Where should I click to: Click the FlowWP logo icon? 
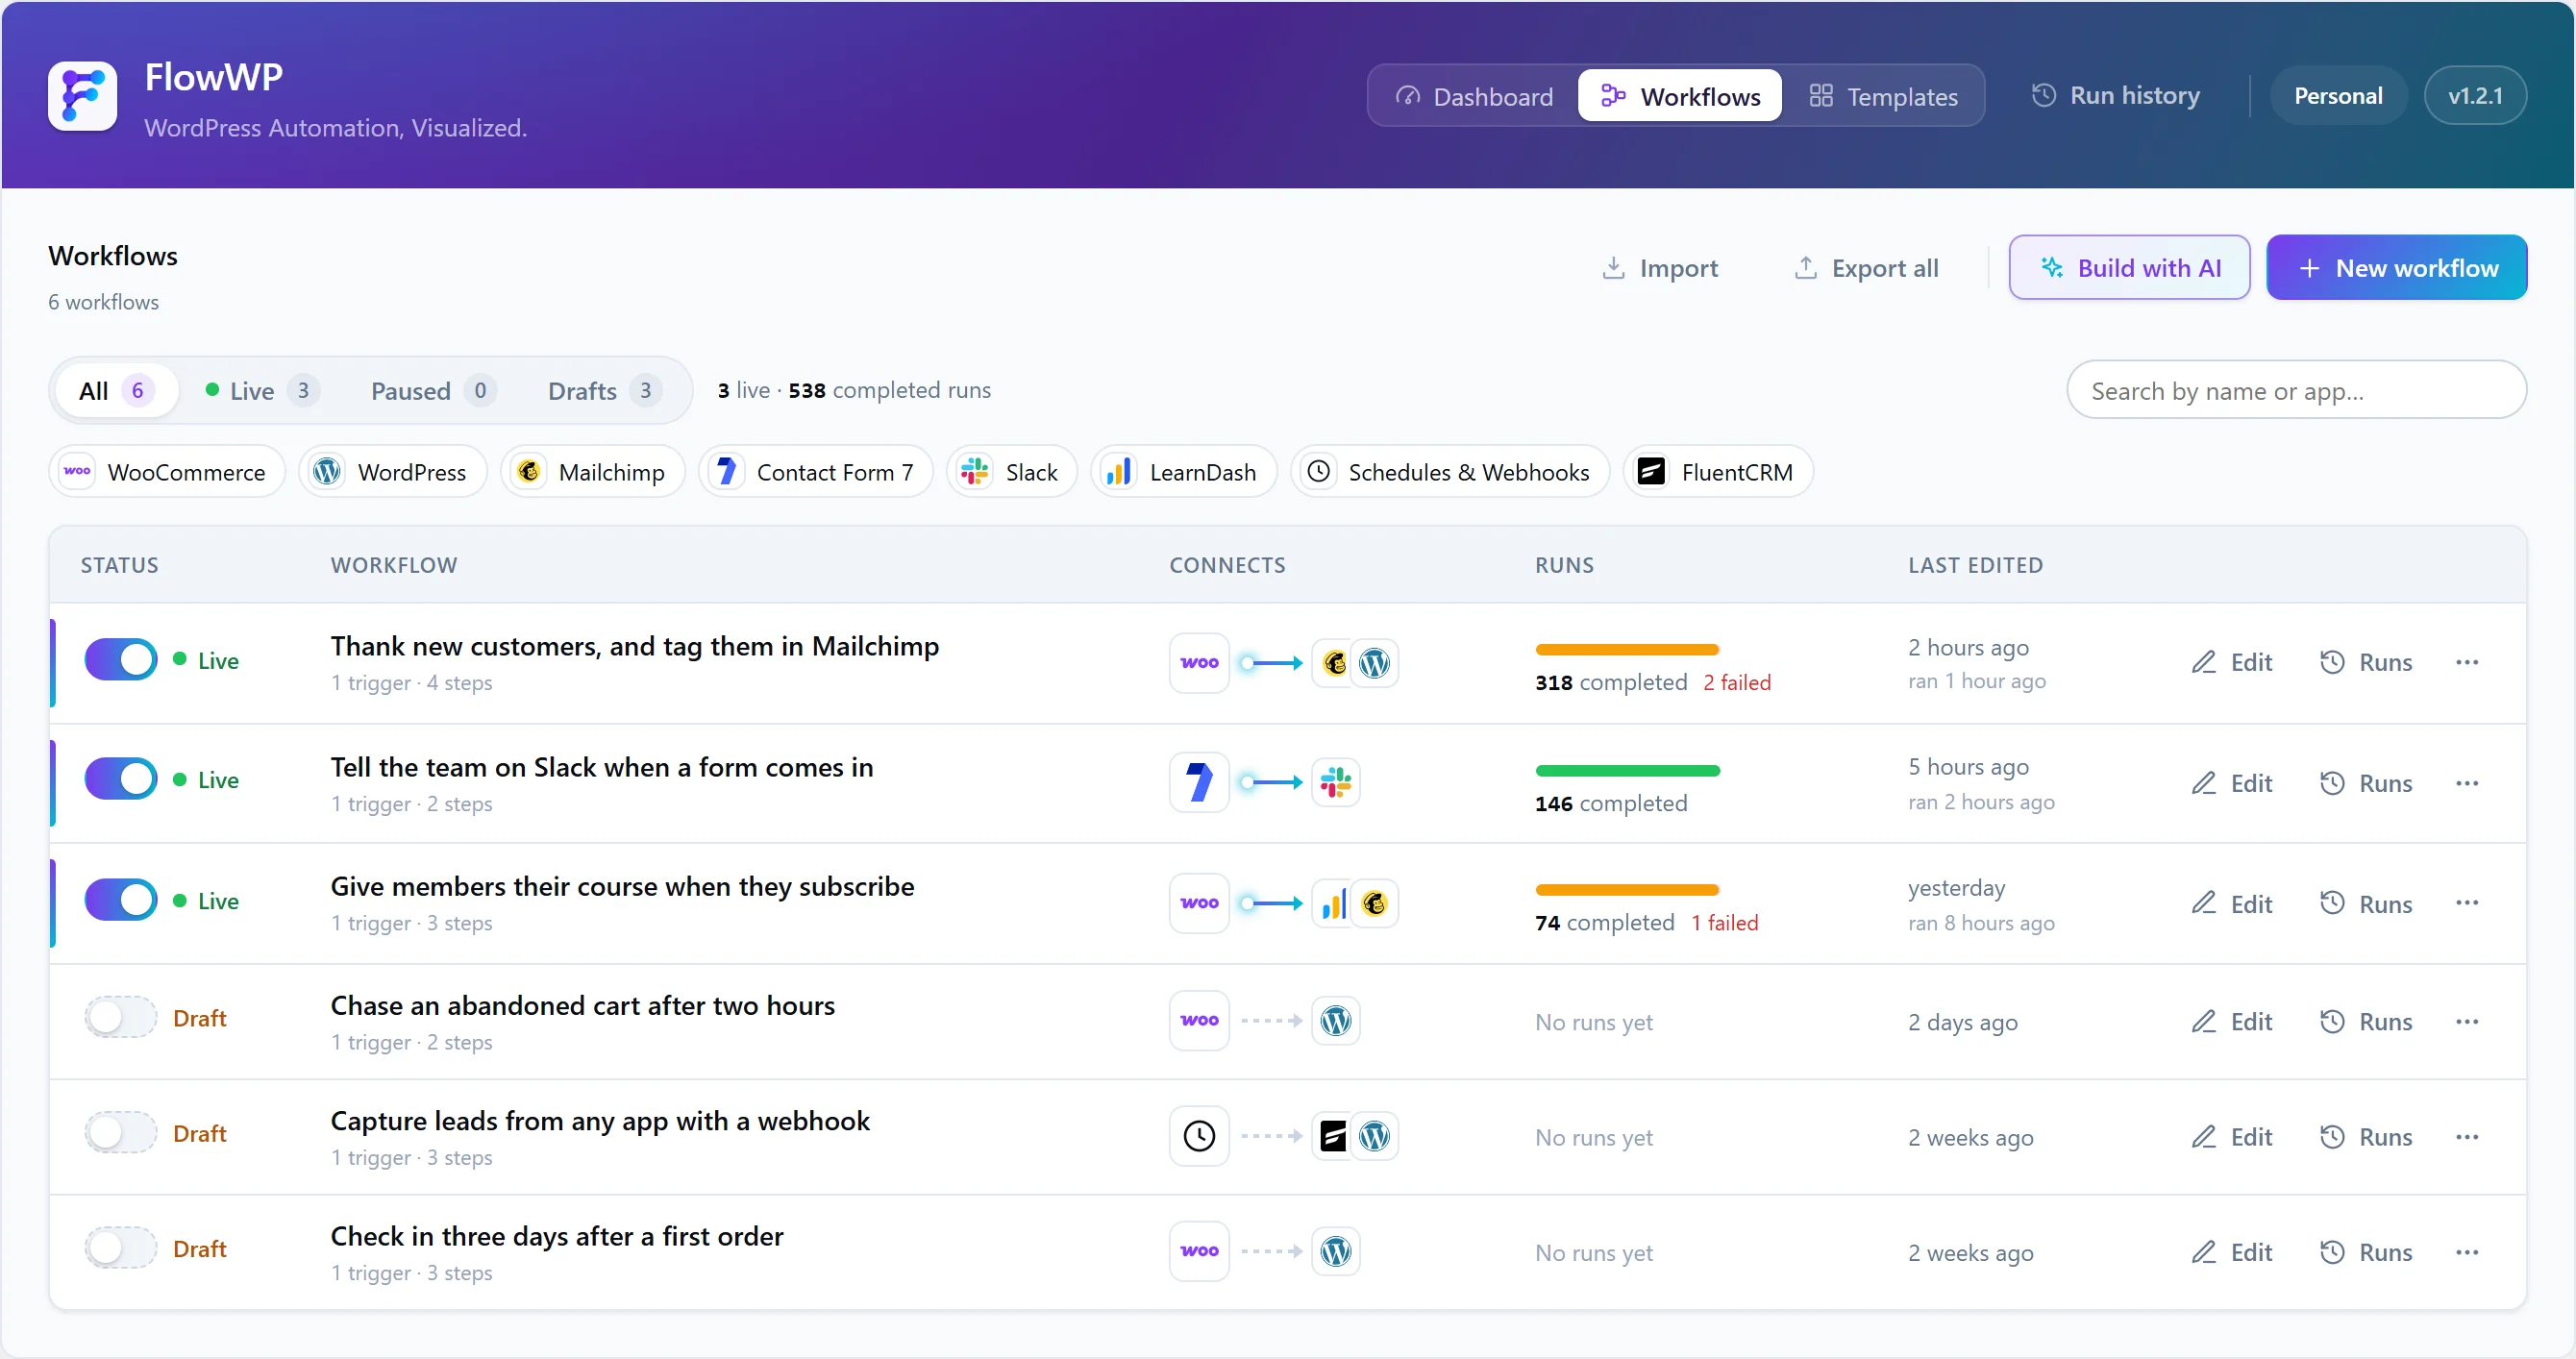pyautogui.click(x=82, y=96)
